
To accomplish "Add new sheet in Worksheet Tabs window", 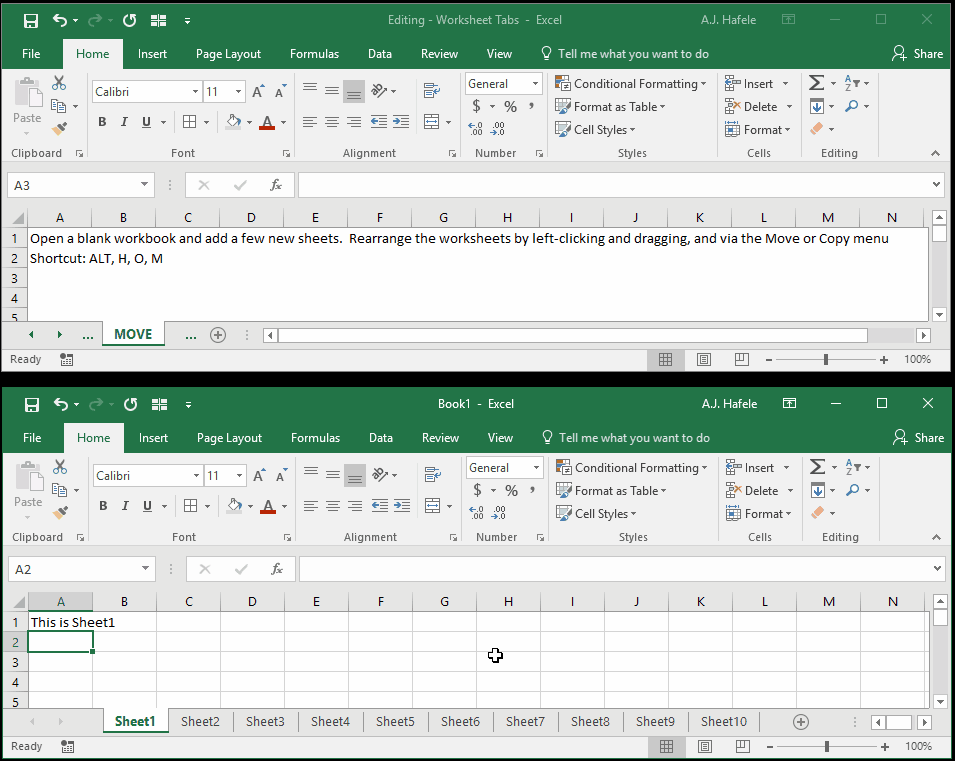I will [217, 334].
